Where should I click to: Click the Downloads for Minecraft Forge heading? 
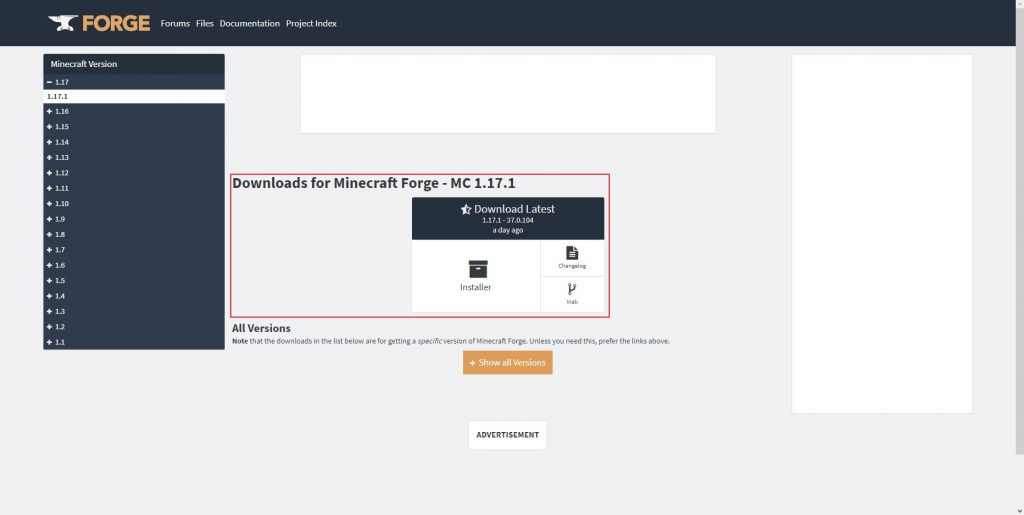pyautogui.click(x=374, y=183)
